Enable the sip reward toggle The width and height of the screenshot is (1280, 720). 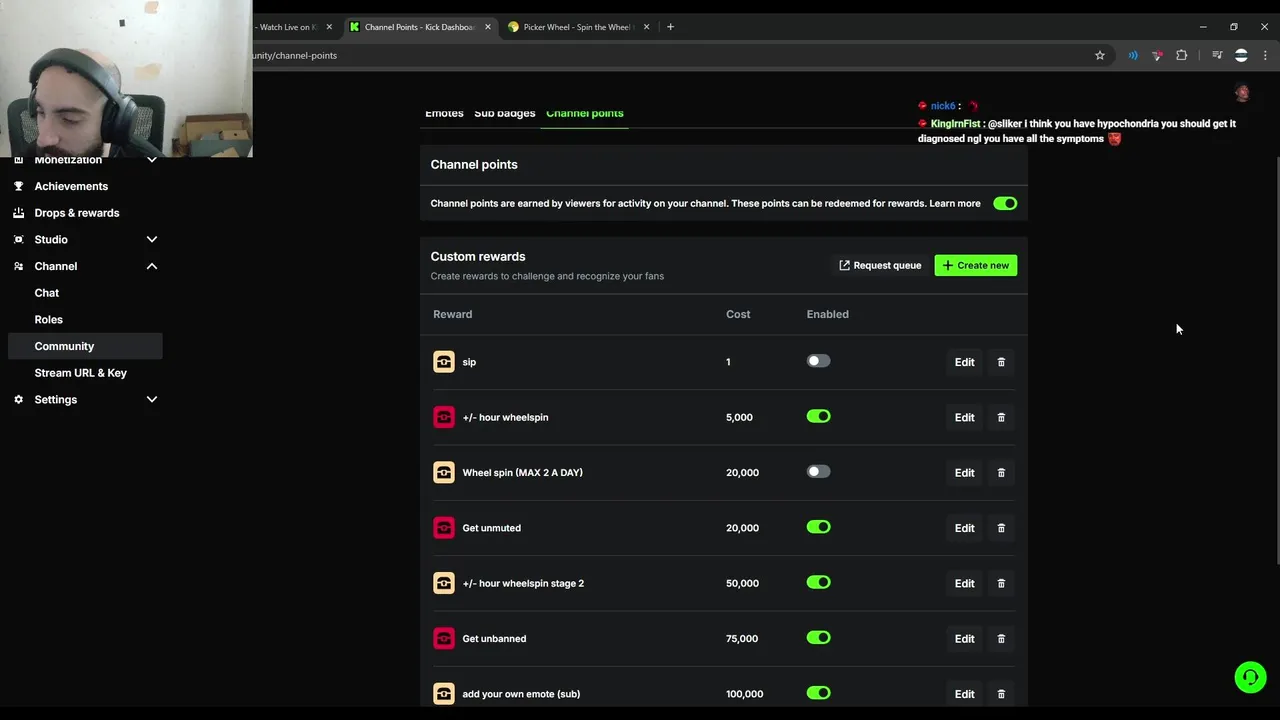click(818, 362)
